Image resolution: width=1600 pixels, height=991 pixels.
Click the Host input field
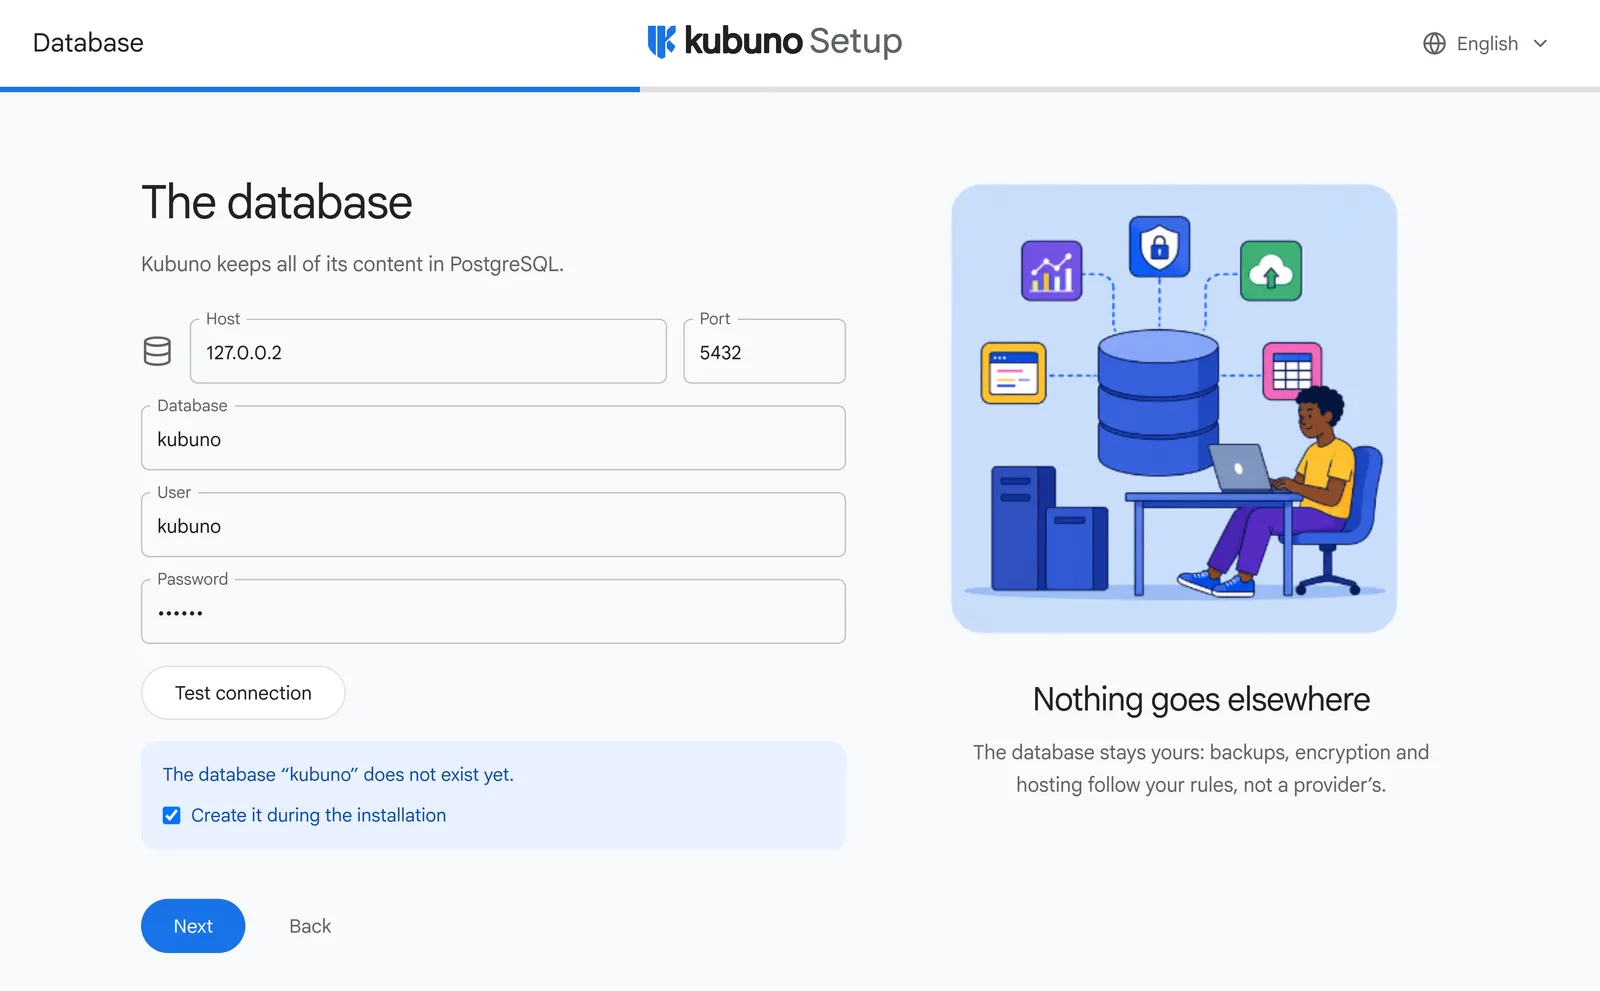click(428, 351)
